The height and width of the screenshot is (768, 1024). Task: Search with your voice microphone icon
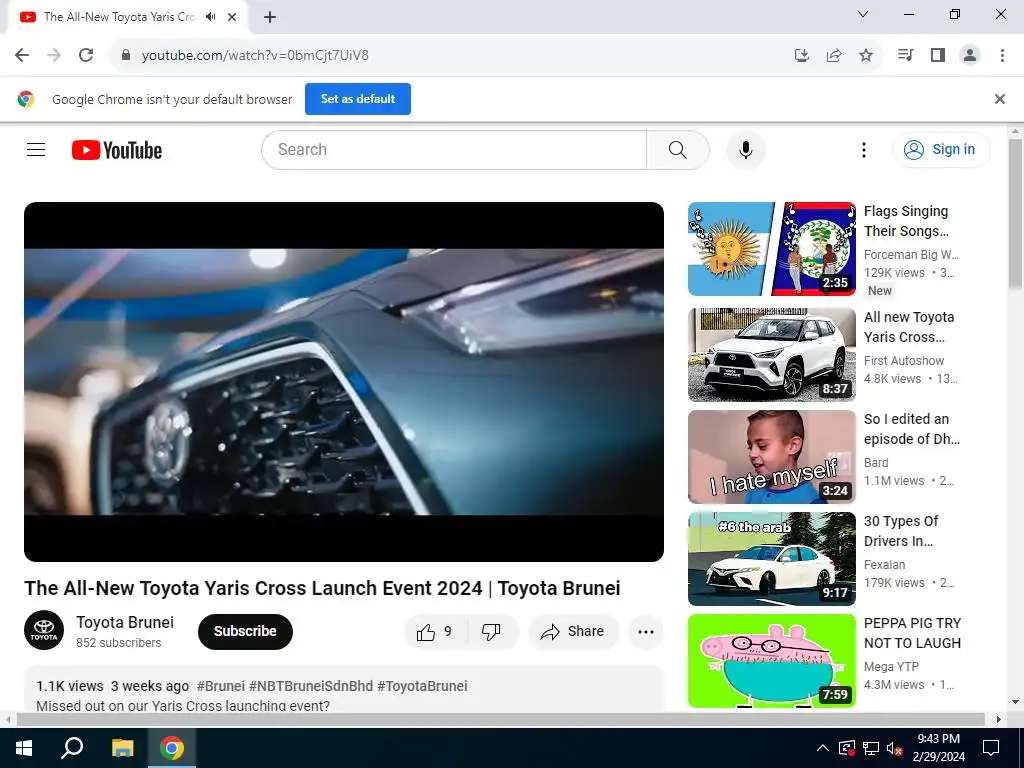[x=746, y=150]
